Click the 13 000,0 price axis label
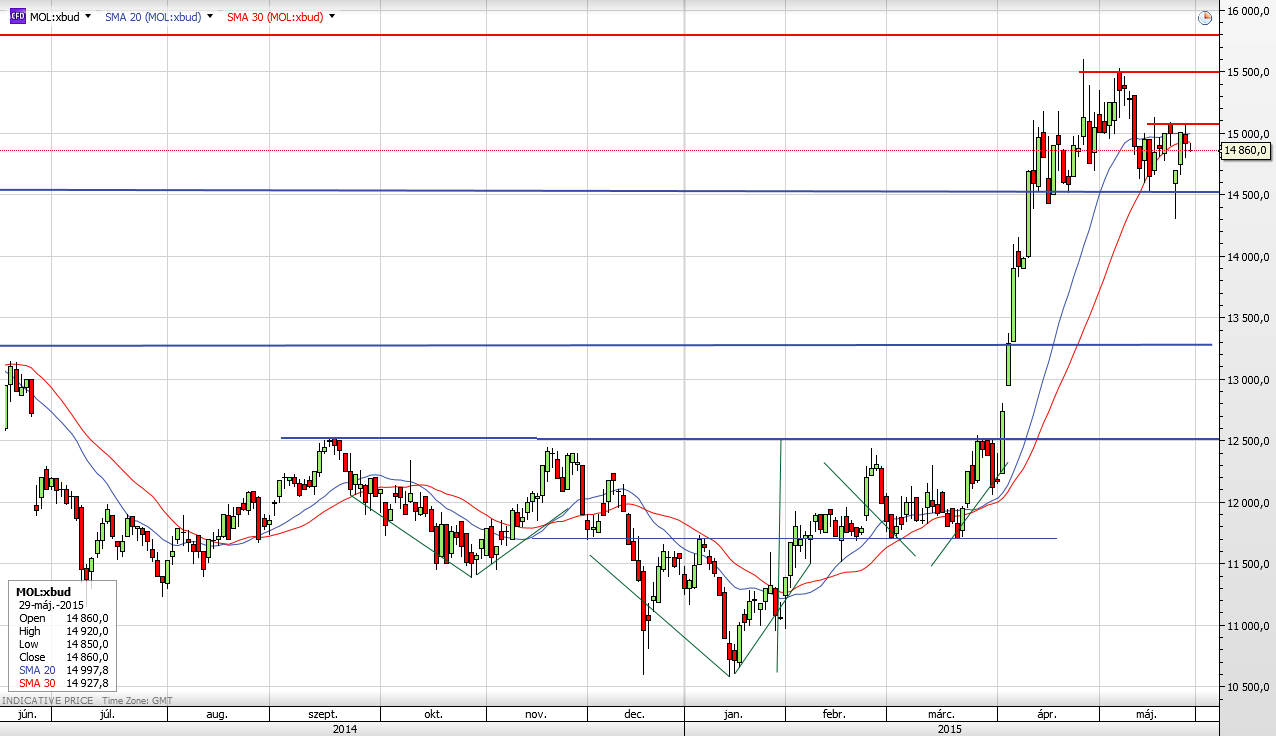This screenshot has width=1276, height=736. point(1250,380)
